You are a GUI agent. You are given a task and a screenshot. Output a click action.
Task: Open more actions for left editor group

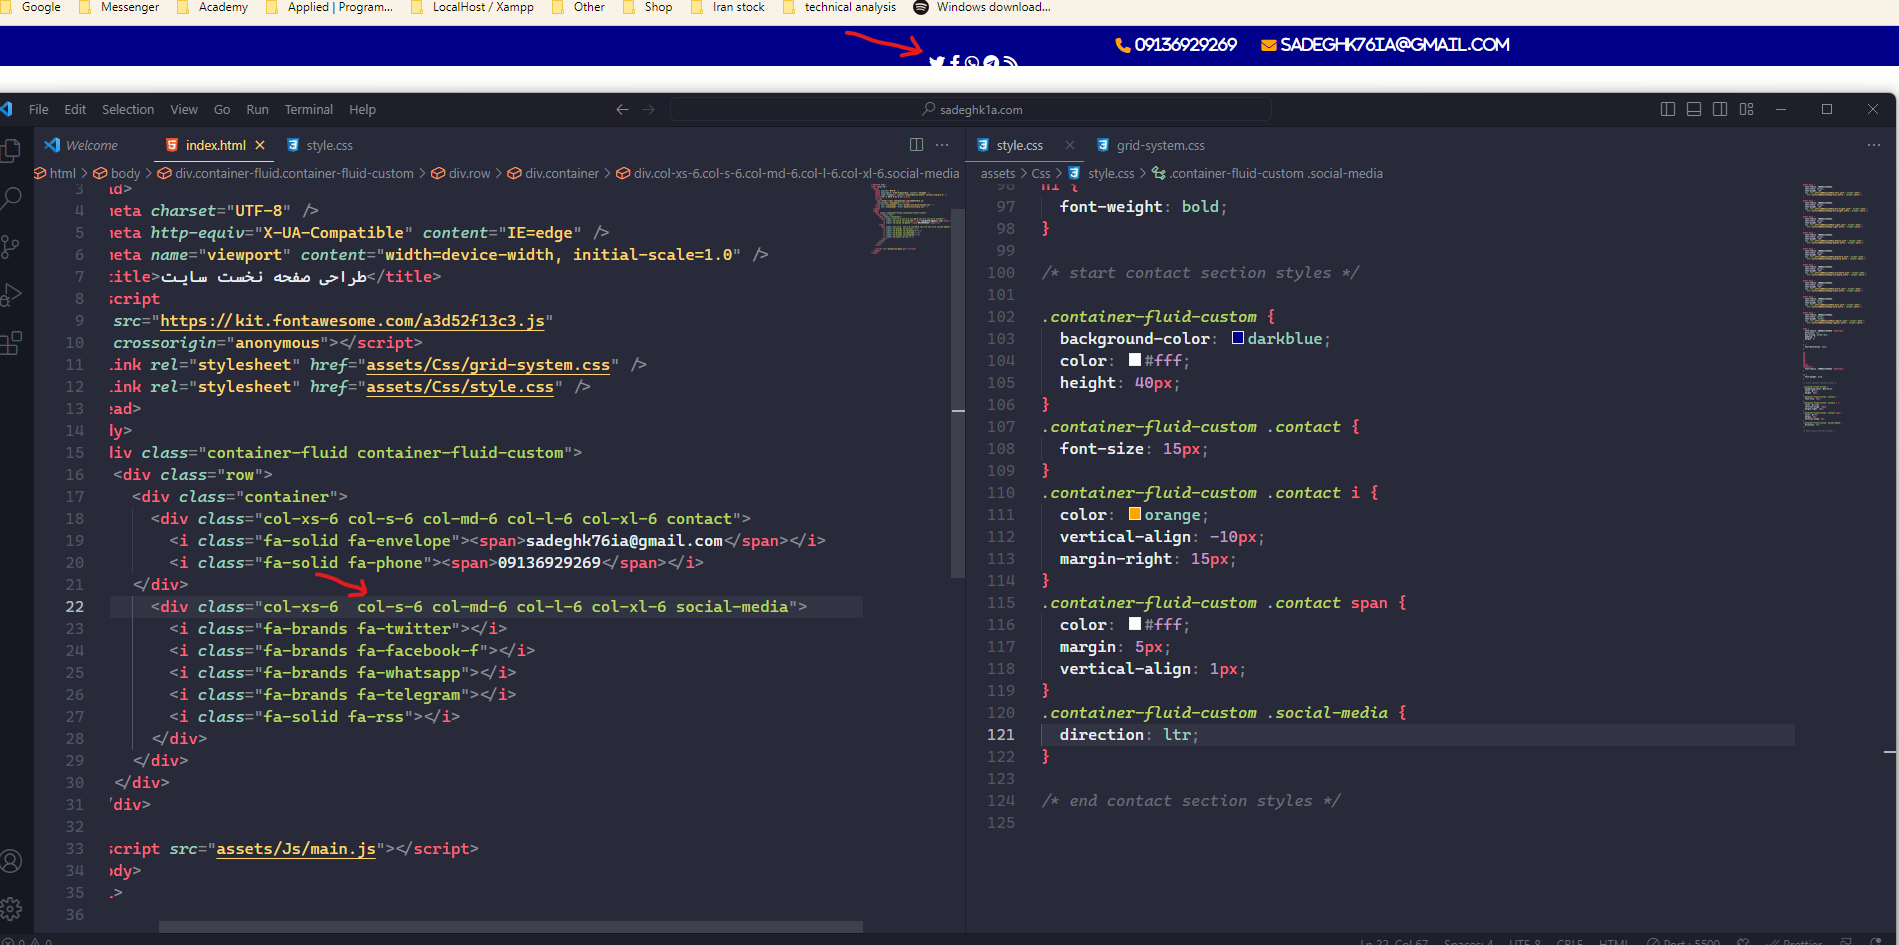tap(942, 145)
